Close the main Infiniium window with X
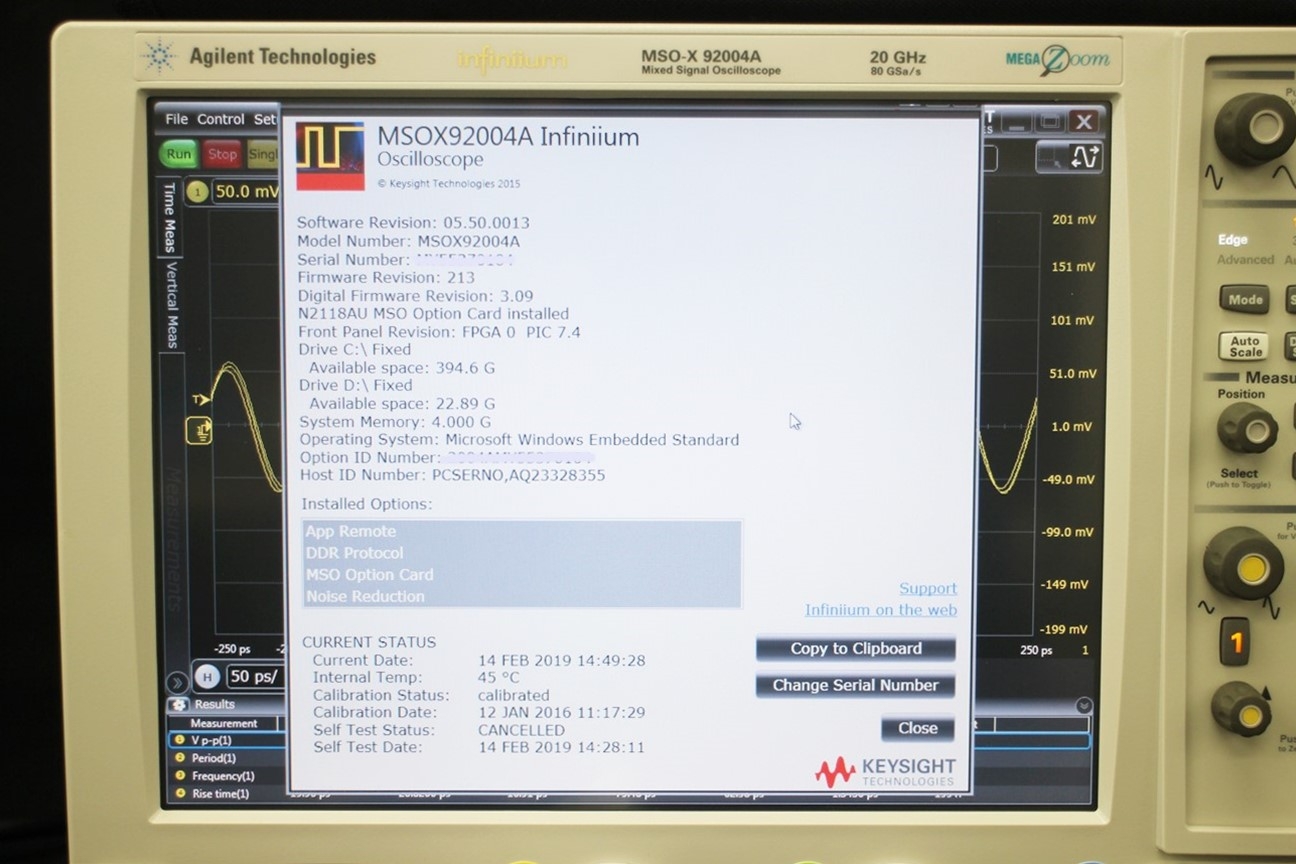The width and height of the screenshot is (1296, 864). tap(1083, 122)
